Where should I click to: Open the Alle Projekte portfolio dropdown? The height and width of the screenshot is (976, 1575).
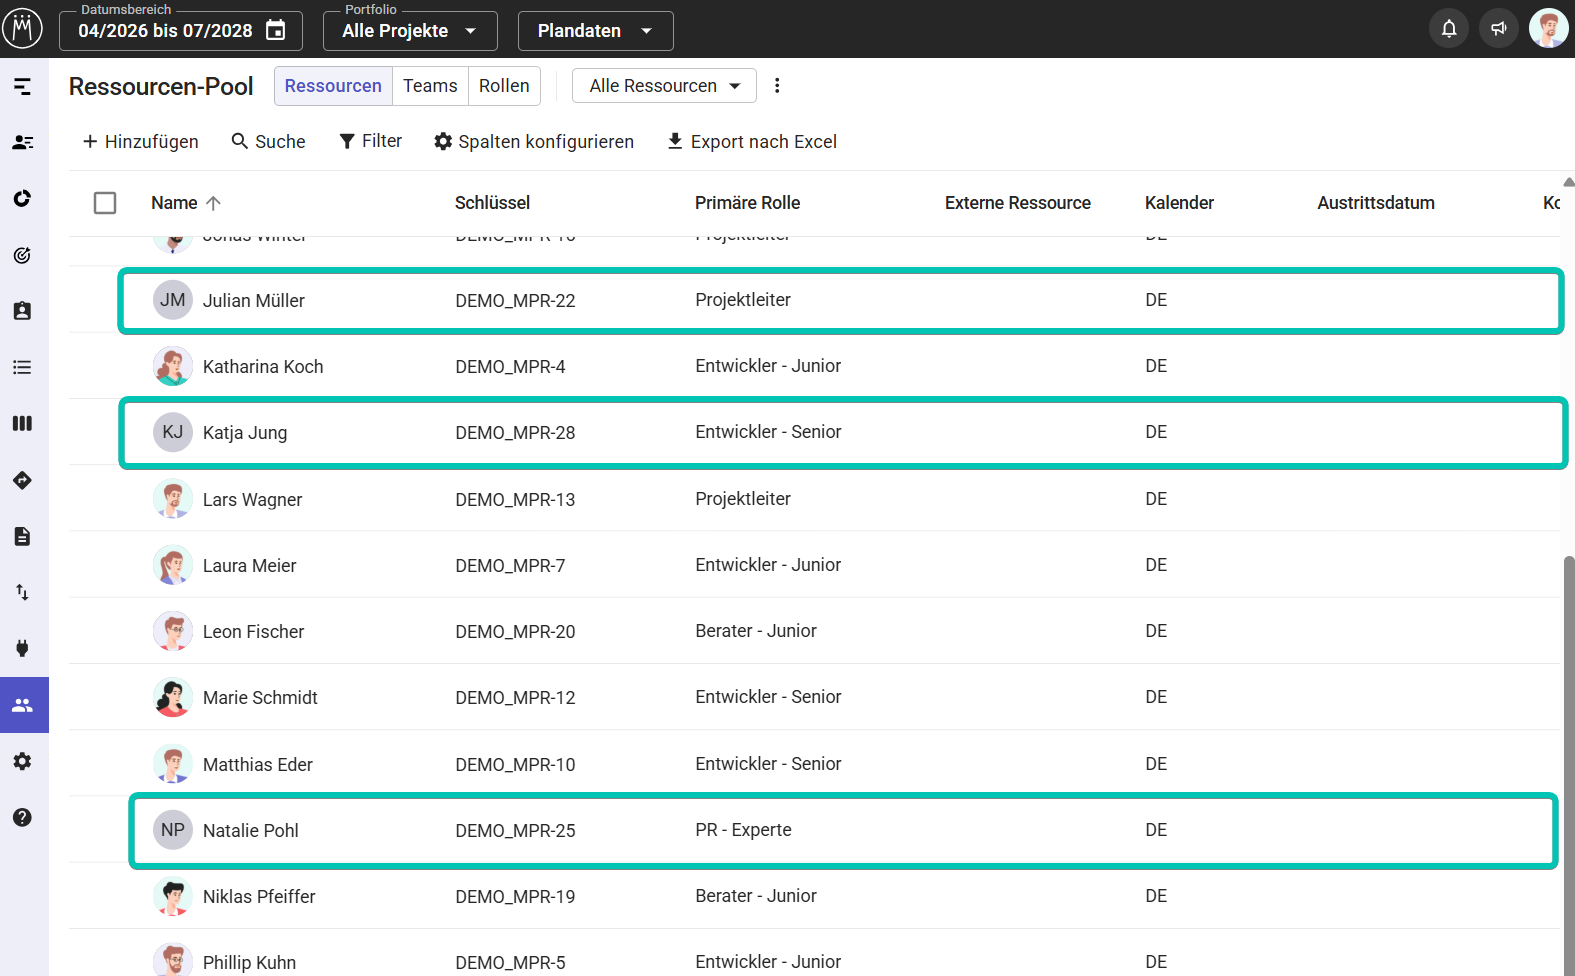(410, 30)
